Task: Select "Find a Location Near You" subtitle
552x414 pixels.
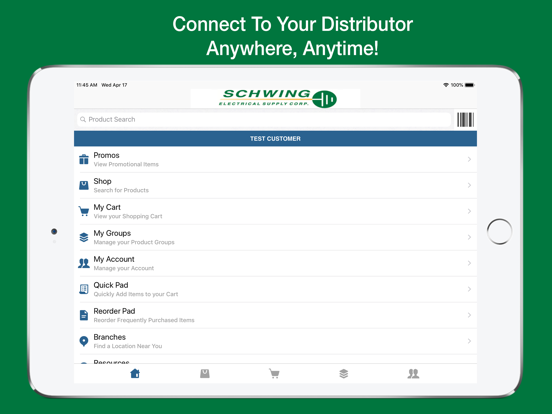Action: pos(128,346)
